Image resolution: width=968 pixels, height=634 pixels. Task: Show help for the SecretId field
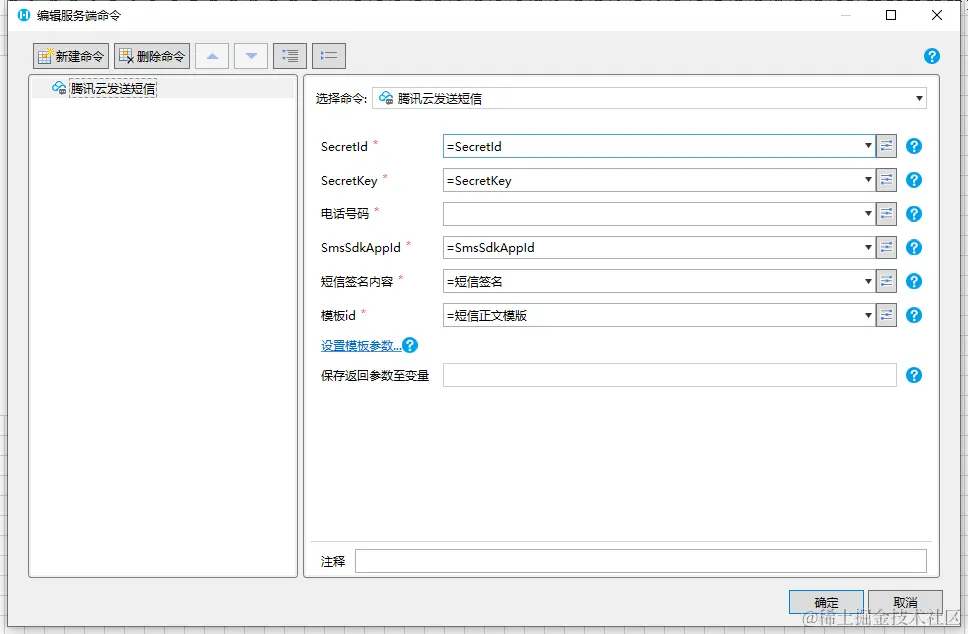(914, 146)
